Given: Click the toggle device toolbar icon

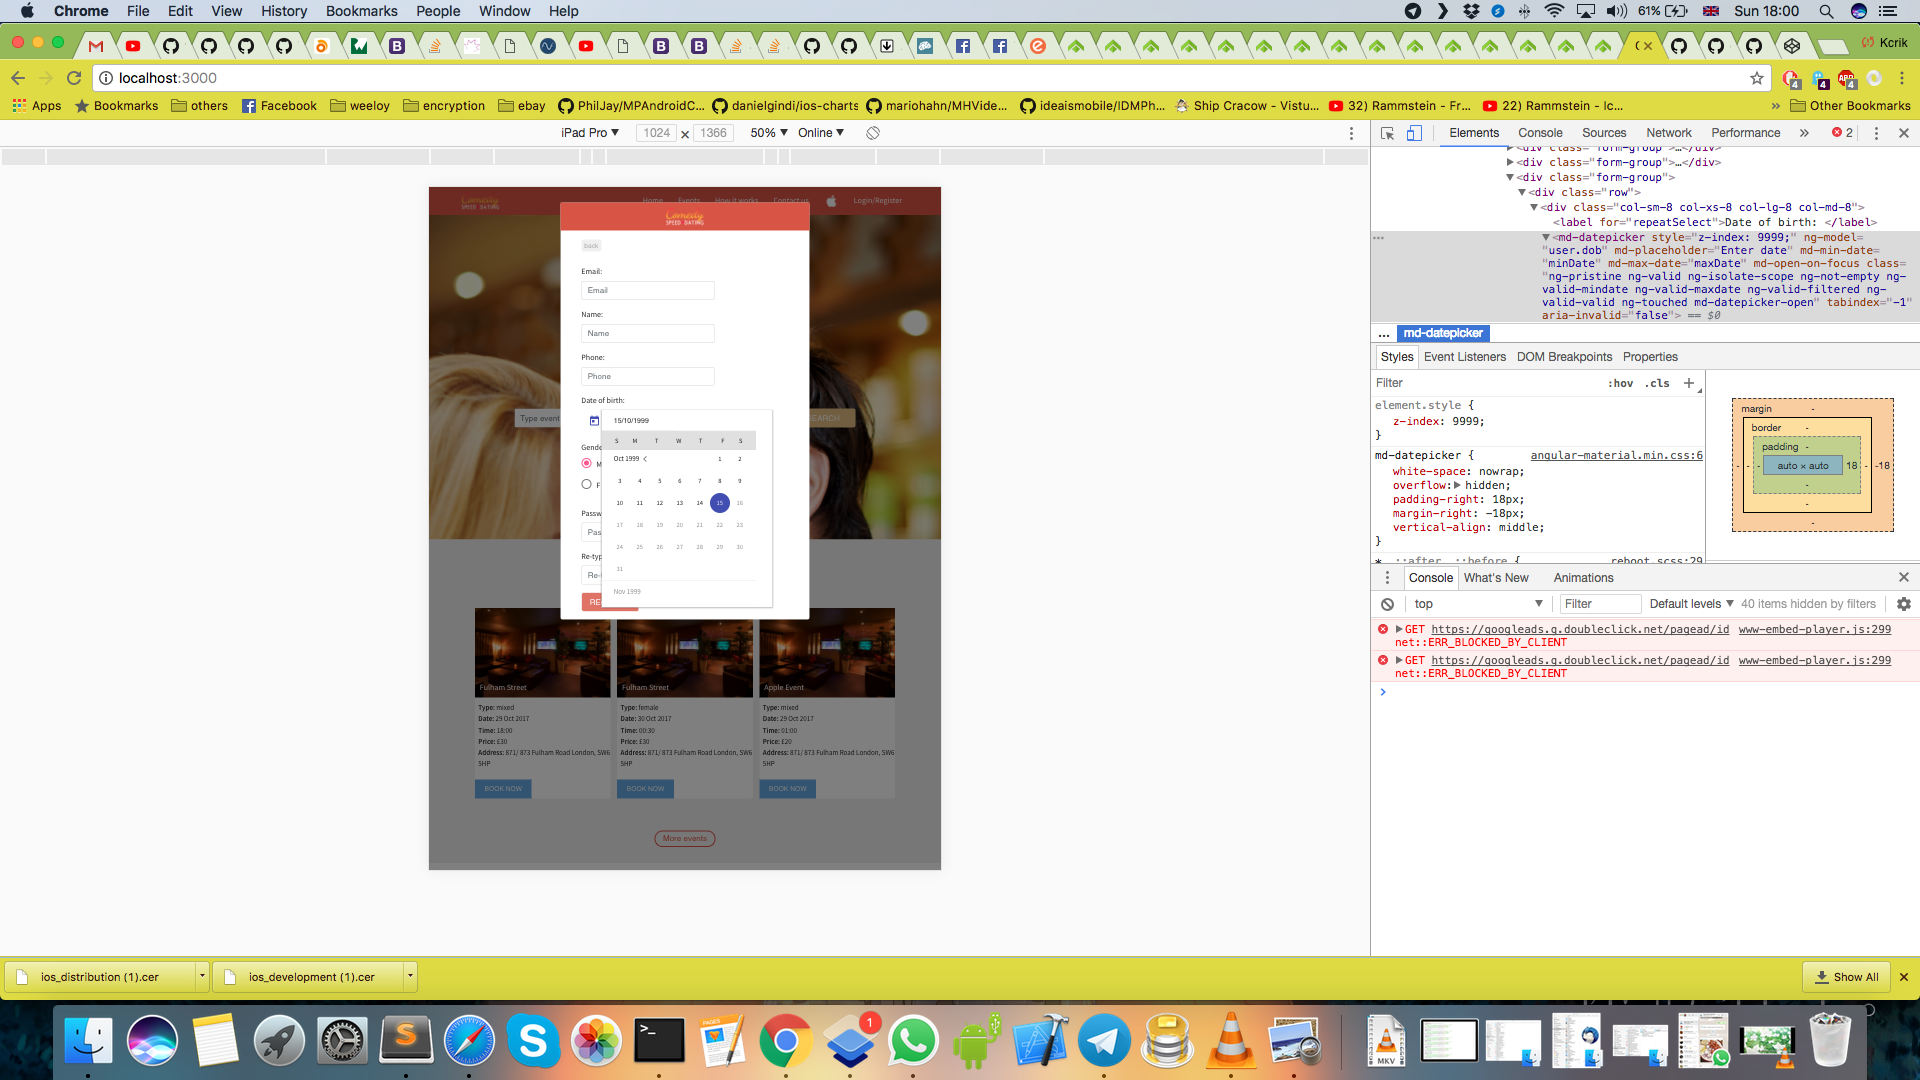Looking at the screenshot, I should [x=1416, y=133].
